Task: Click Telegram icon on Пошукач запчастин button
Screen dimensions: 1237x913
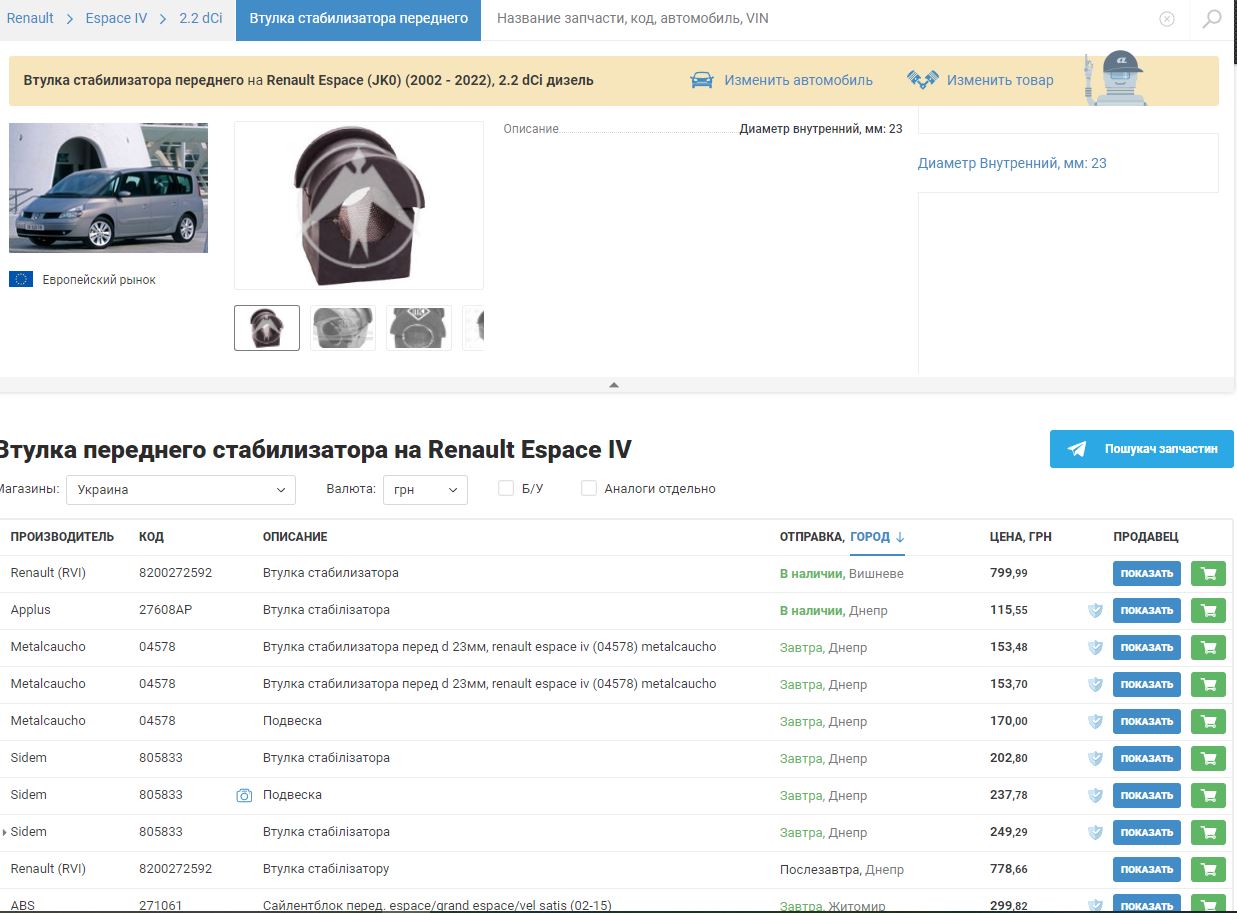Action: [1077, 449]
